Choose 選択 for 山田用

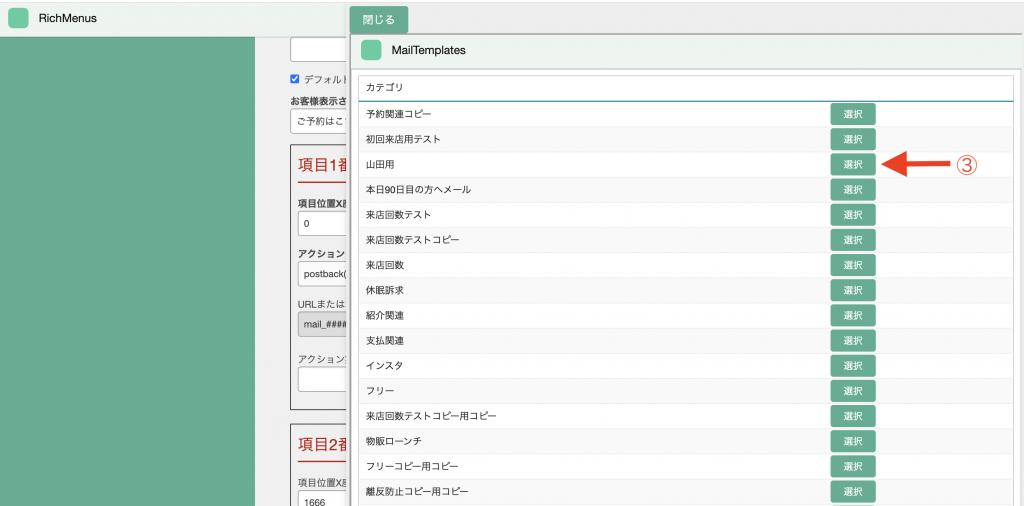pyautogui.click(x=853, y=165)
